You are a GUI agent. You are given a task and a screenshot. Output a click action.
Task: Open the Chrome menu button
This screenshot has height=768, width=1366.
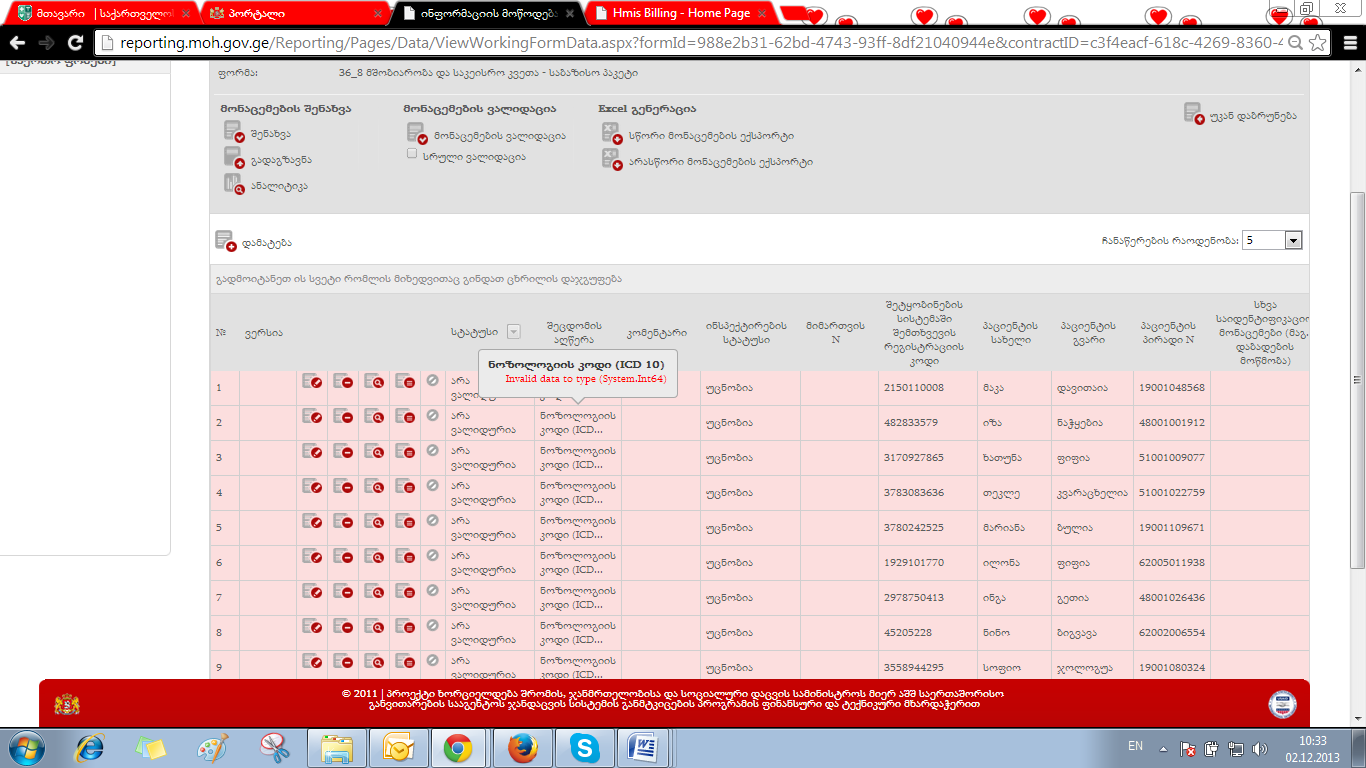(1347, 43)
